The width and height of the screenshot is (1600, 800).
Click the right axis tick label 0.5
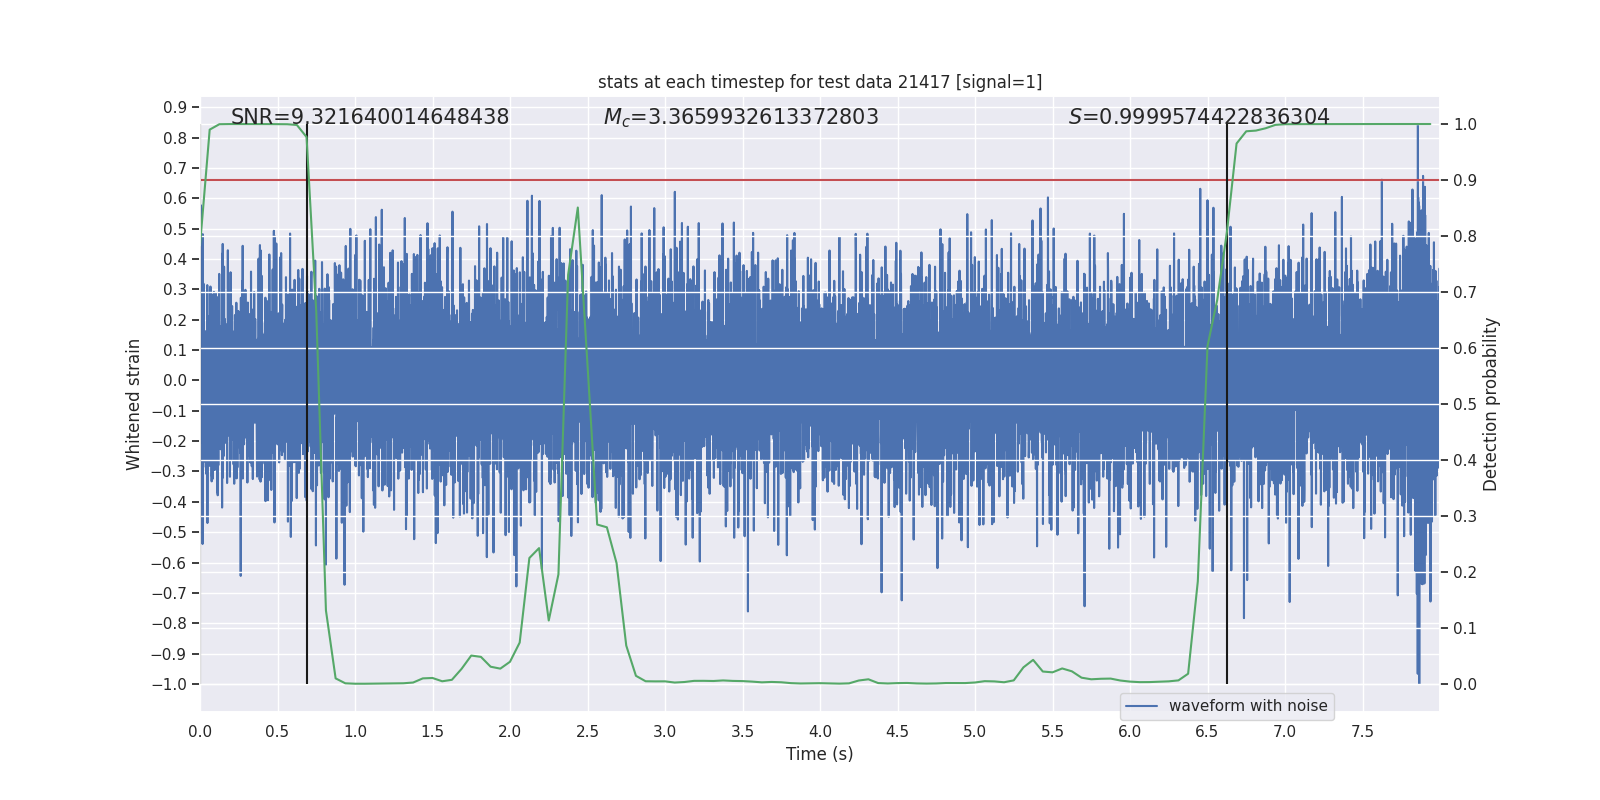tap(1464, 405)
